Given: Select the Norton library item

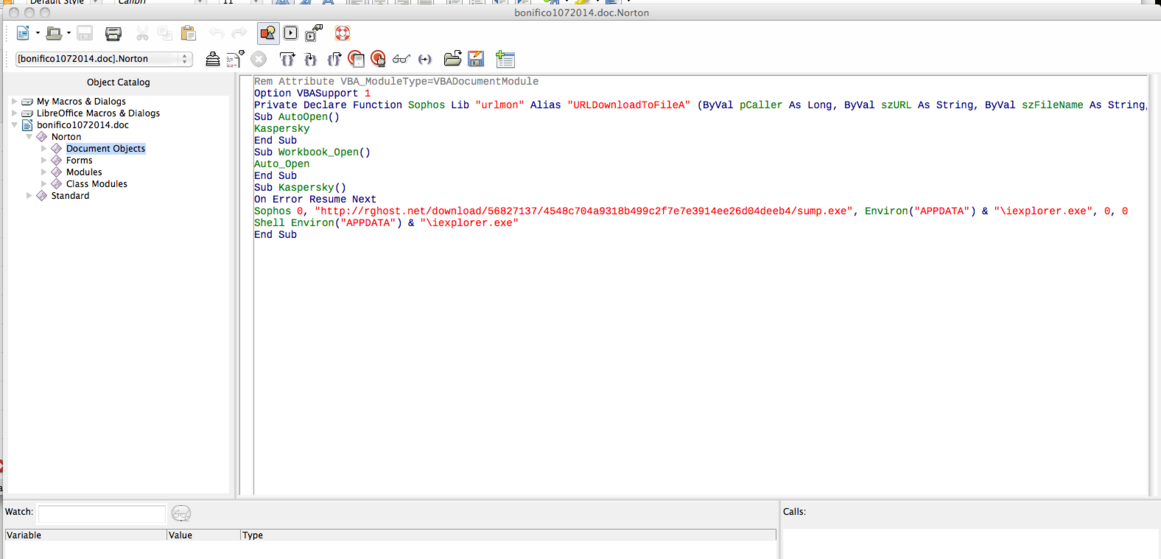Looking at the screenshot, I should (66, 137).
